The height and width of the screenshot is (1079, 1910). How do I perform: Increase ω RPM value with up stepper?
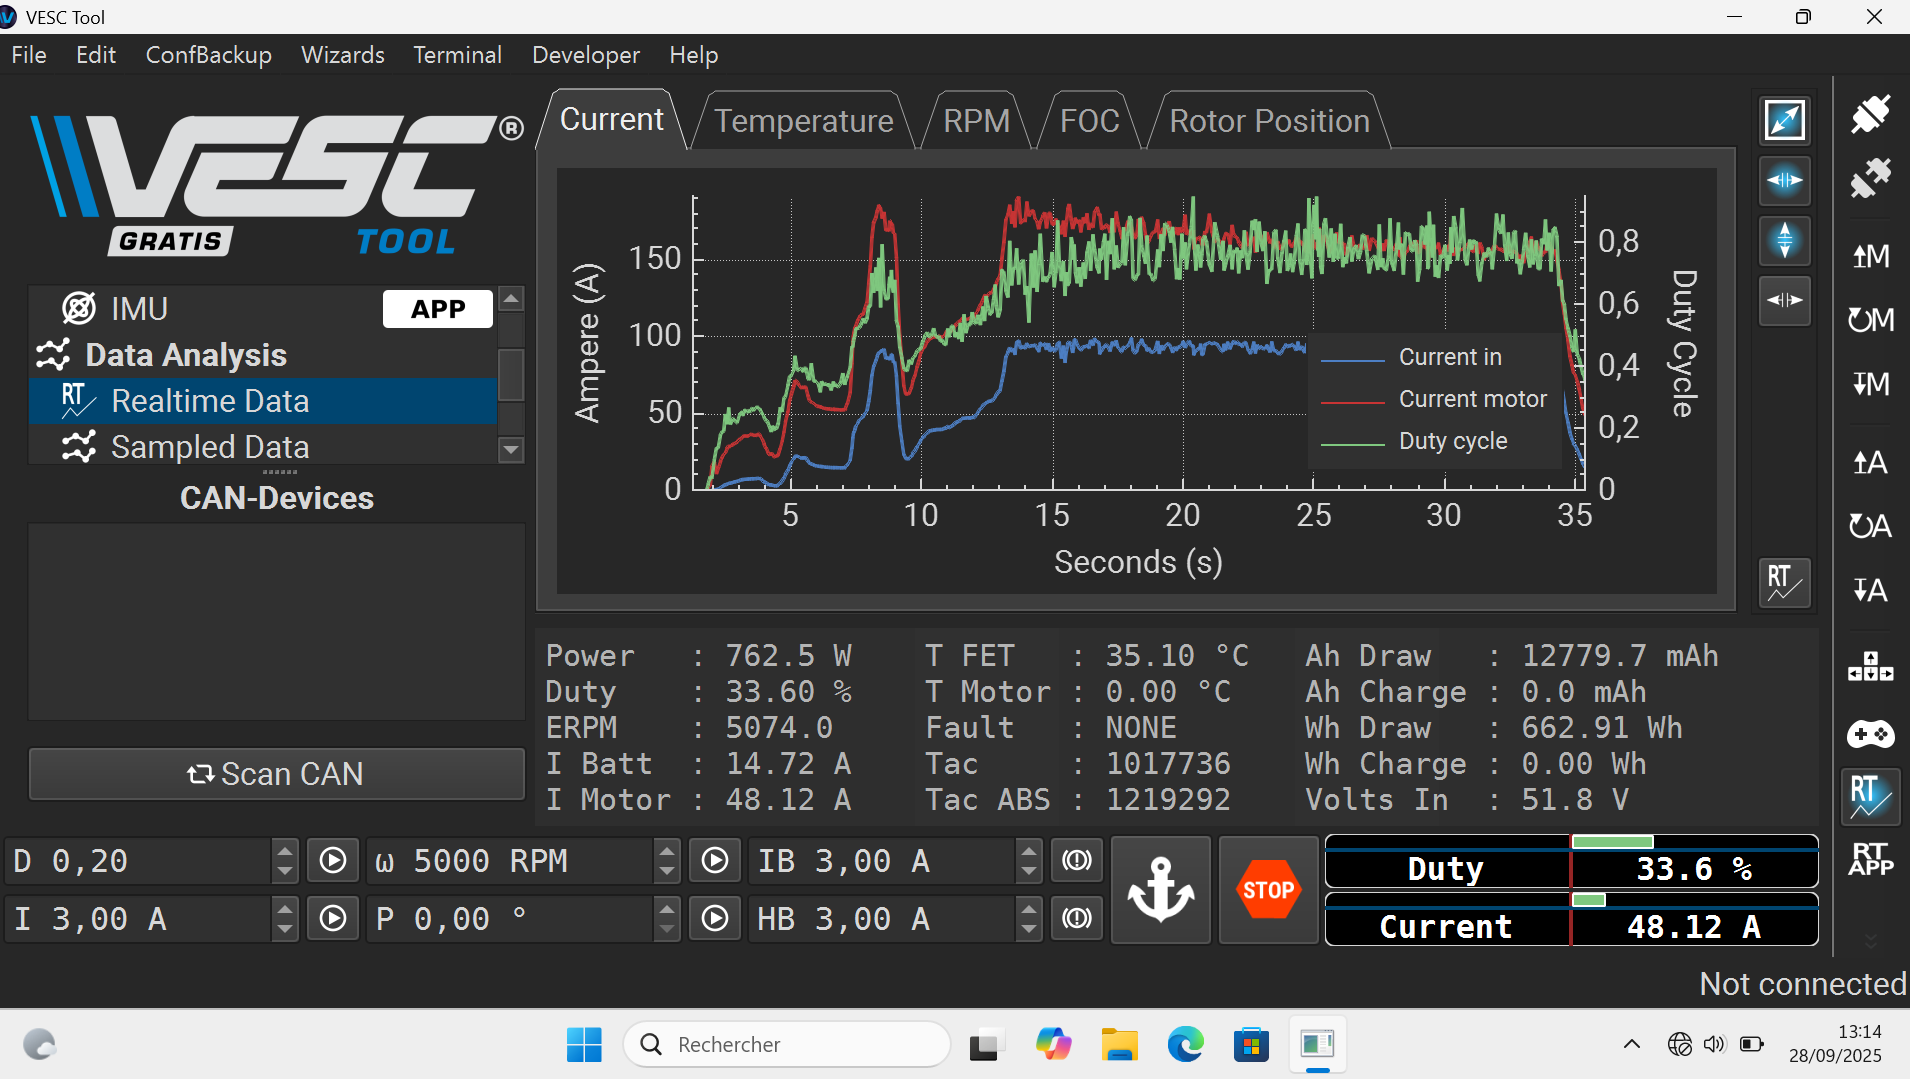(x=667, y=851)
